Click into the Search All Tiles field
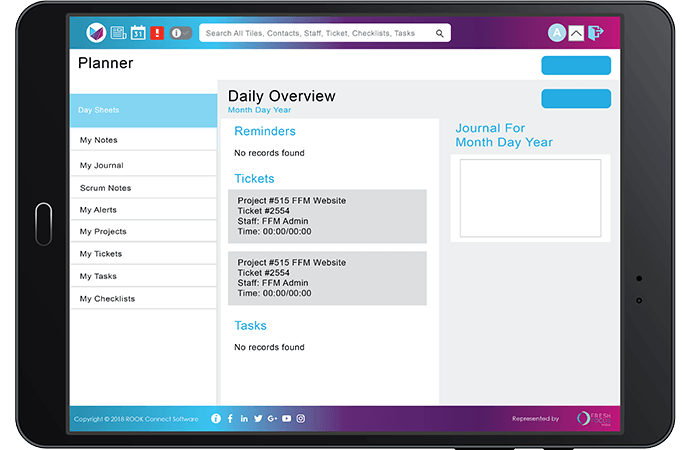Image resolution: width=690 pixels, height=450 pixels. tap(315, 33)
